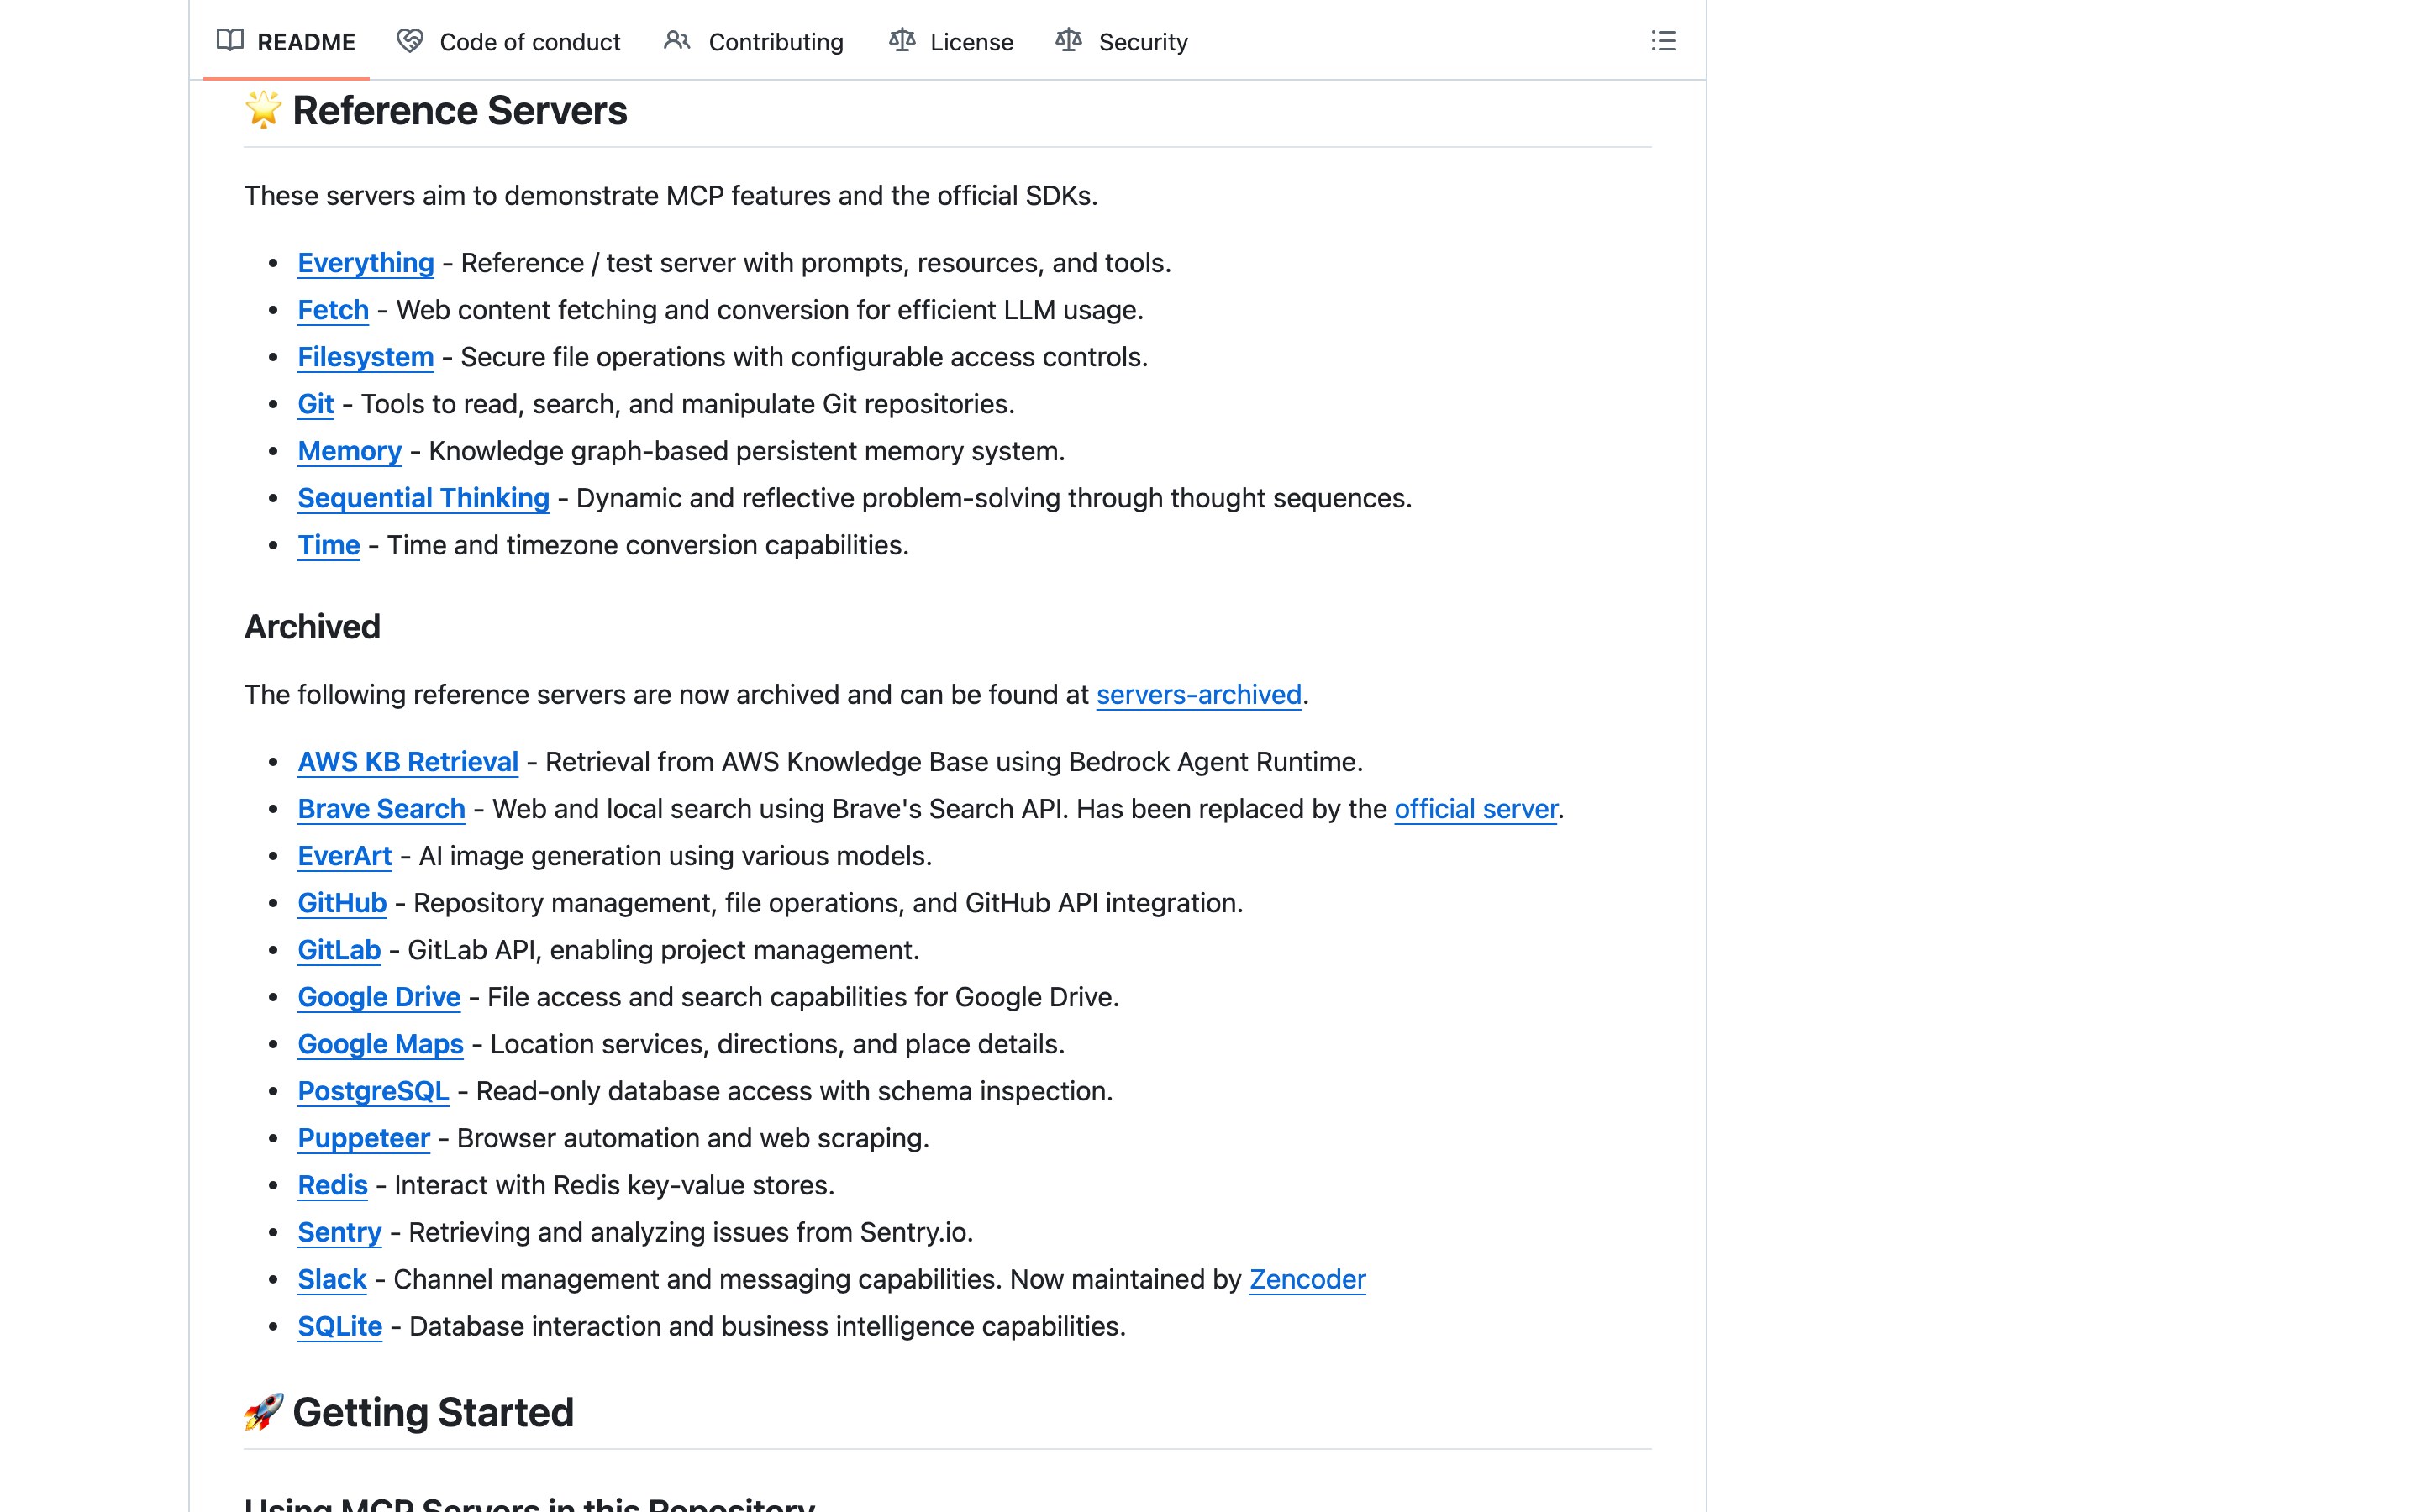The height and width of the screenshot is (1512, 2420).
Task: Click the Code of conduct heart icon
Action: pyautogui.click(x=410, y=40)
